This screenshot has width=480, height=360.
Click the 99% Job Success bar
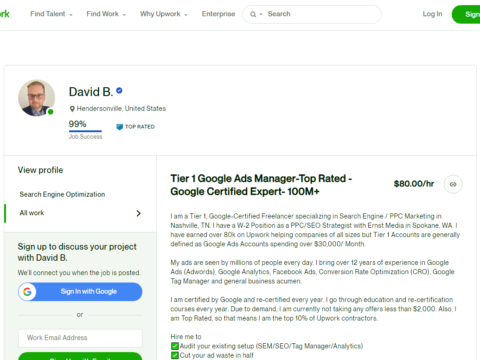click(x=85, y=131)
